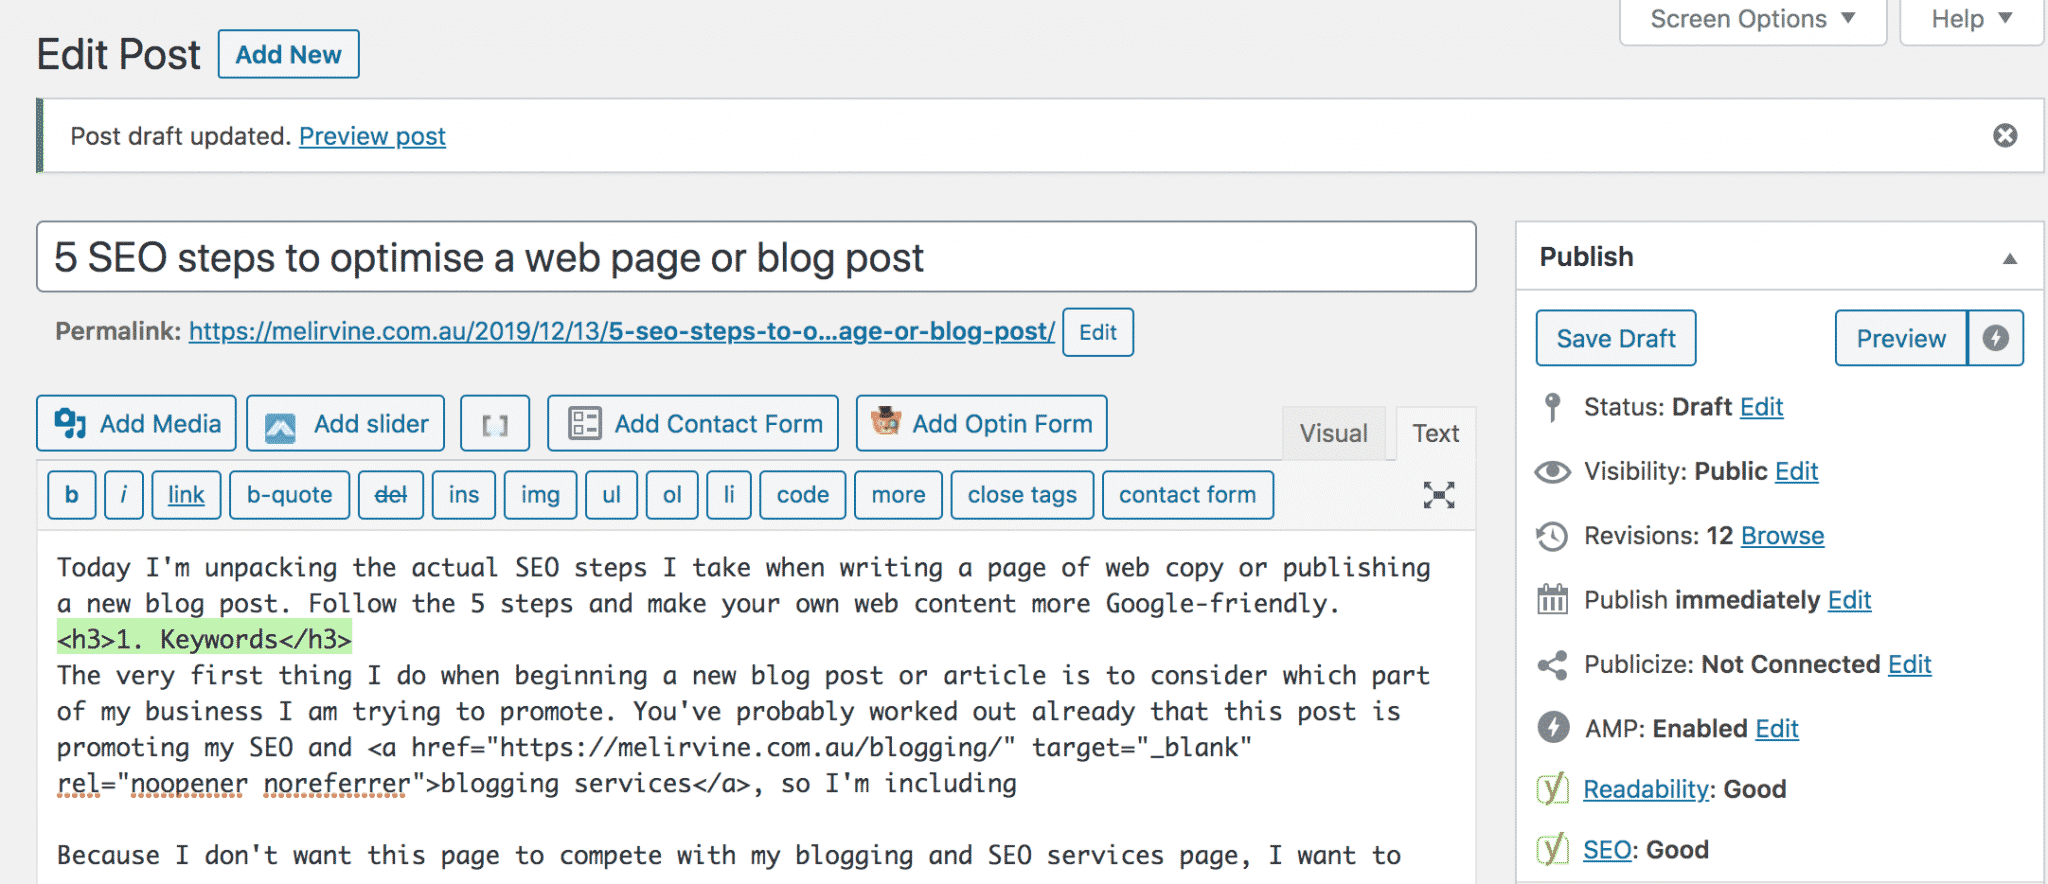Screen dimensions: 2048x884
Task: Click the Visibility eye icon
Action: (1552, 471)
